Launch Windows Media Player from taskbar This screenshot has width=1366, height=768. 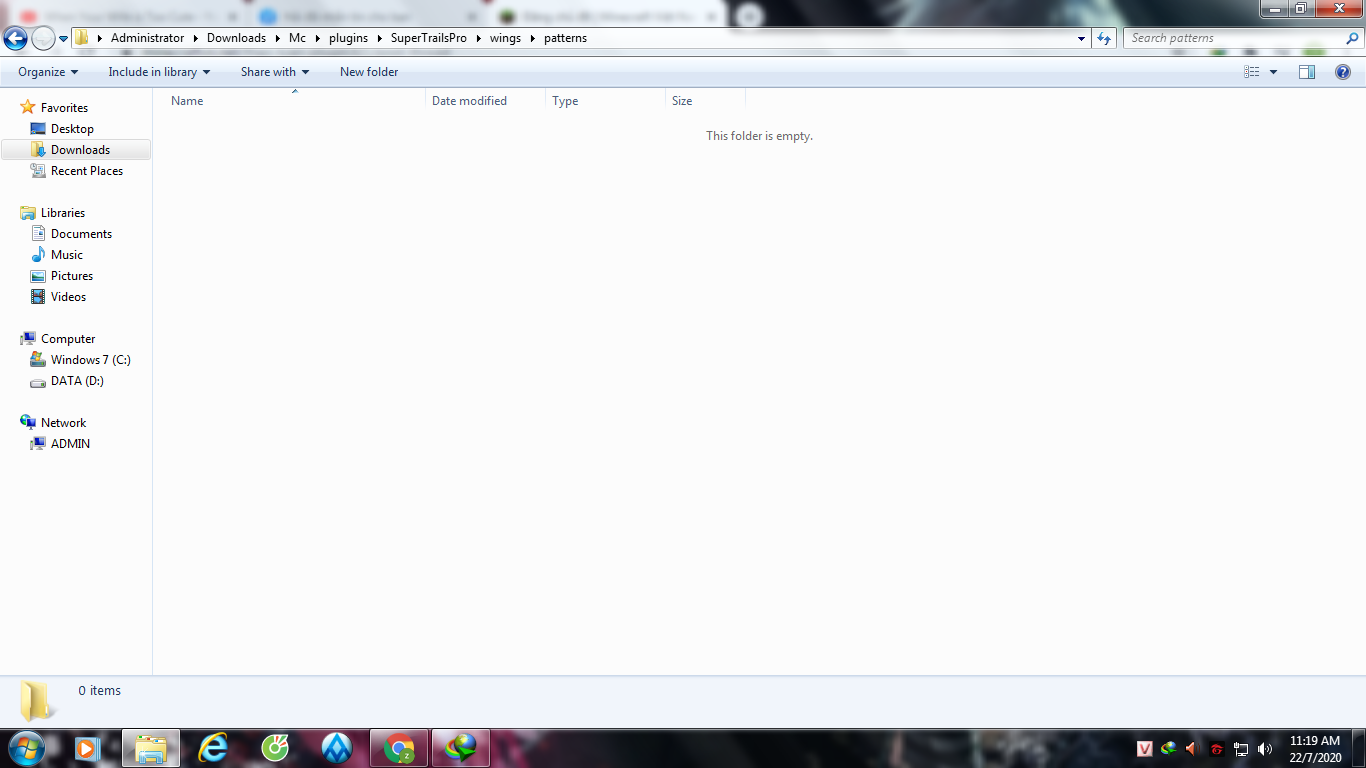pos(88,748)
